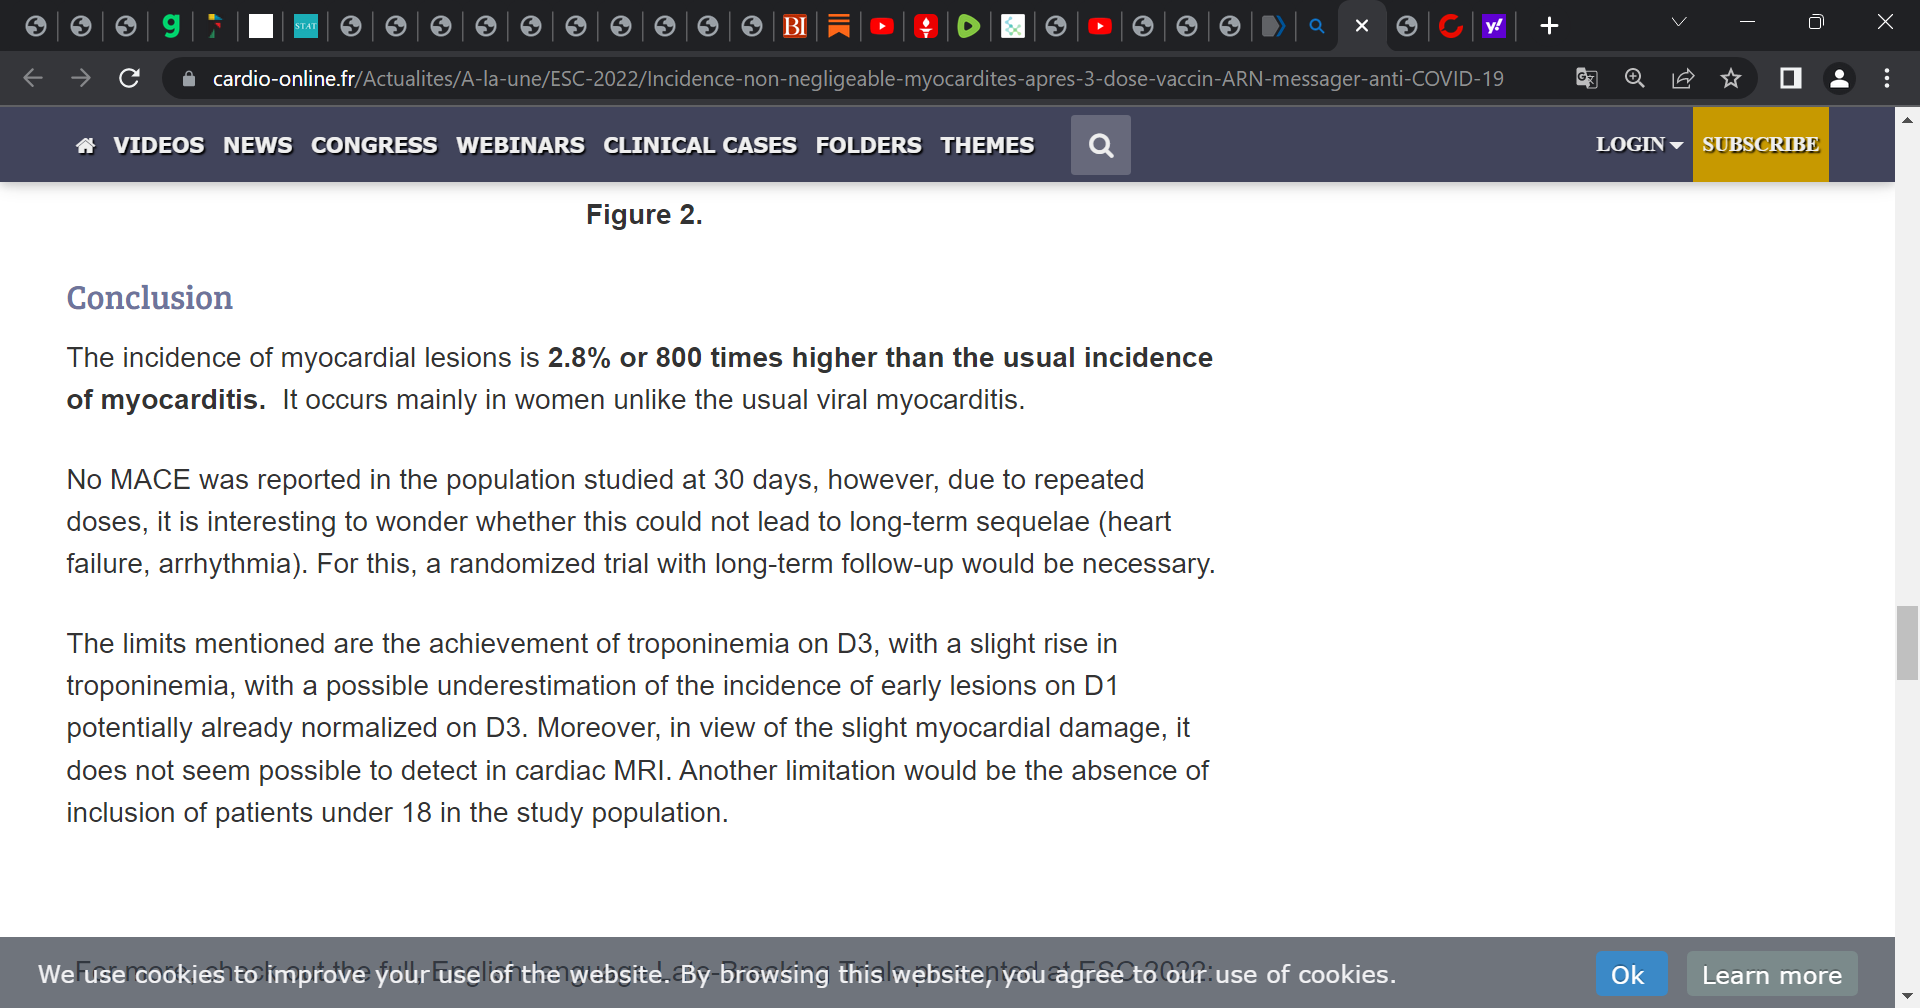The image size is (1920, 1008).
Task: Click the 'Figure 2.' caption
Action: 644,215
